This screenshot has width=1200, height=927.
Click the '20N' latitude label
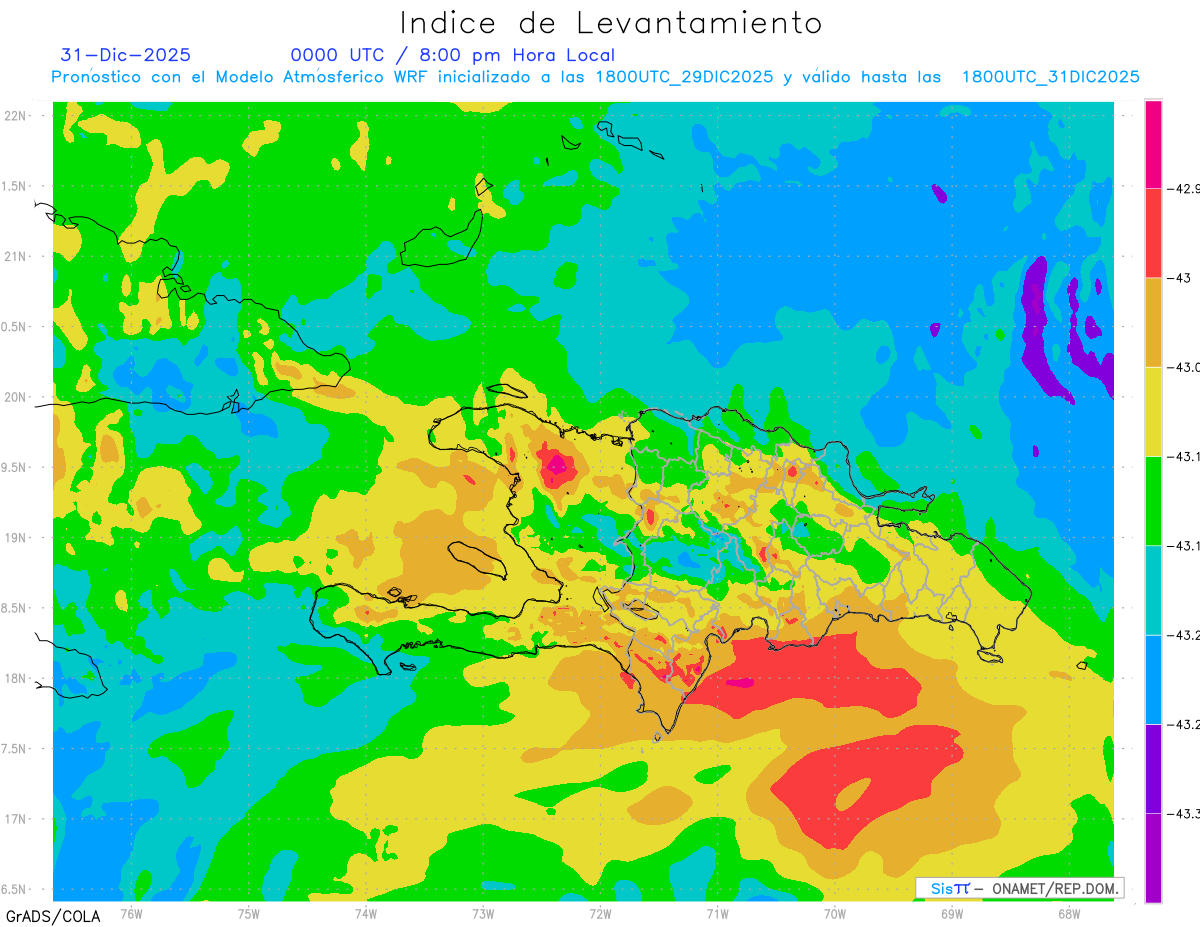tap(17, 397)
